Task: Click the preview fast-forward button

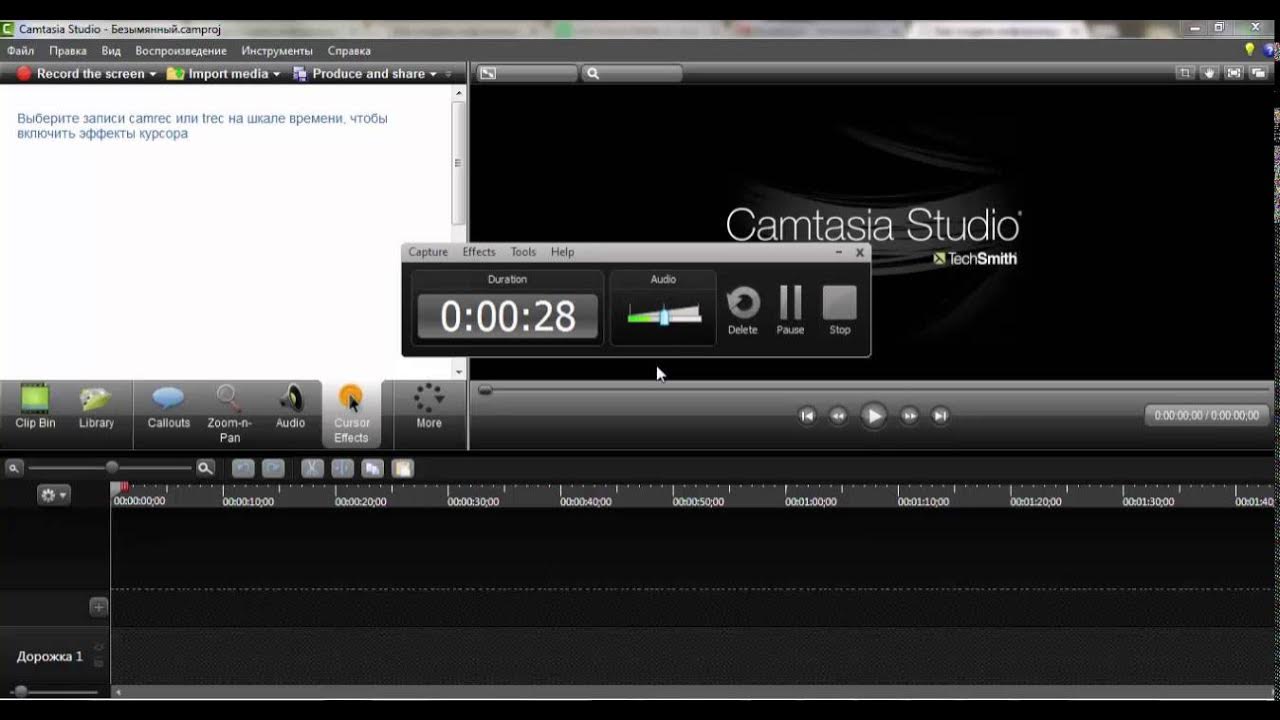Action: click(909, 416)
